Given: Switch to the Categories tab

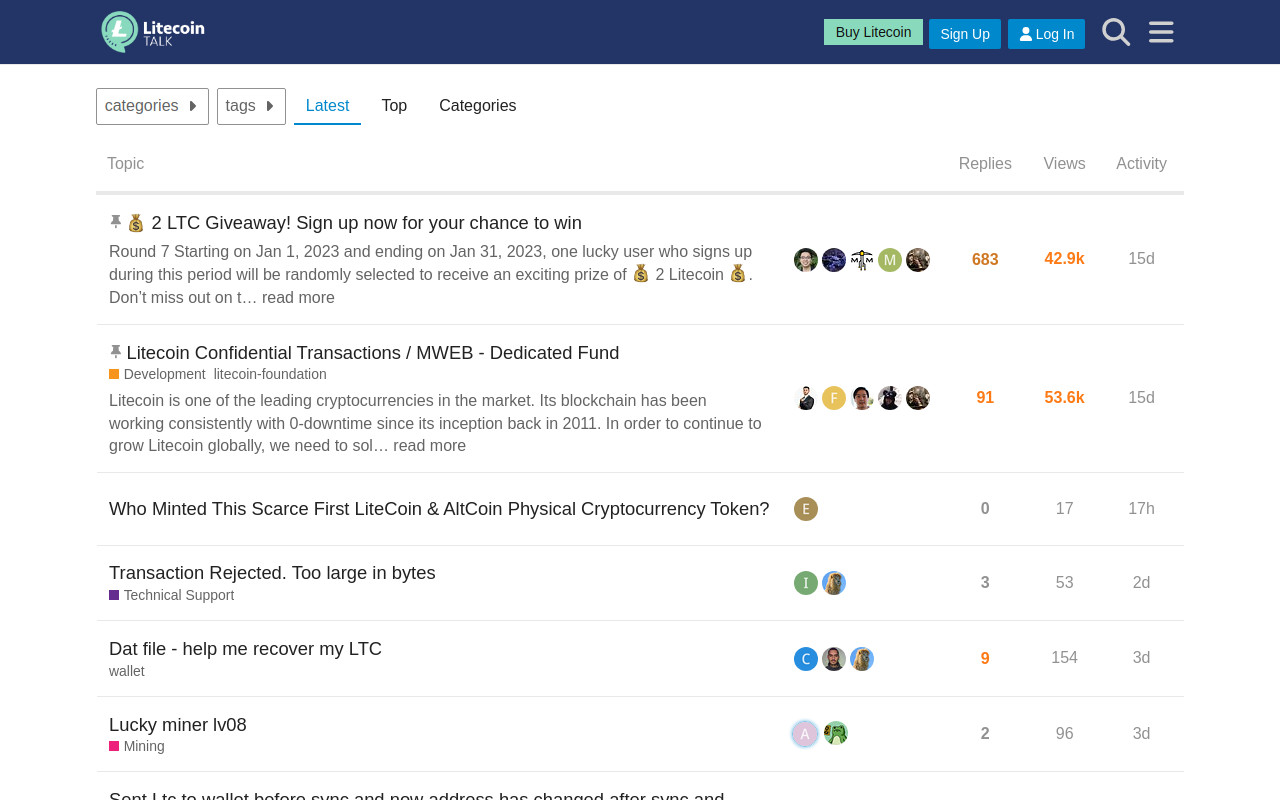Looking at the screenshot, I should (x=478, y=106).
